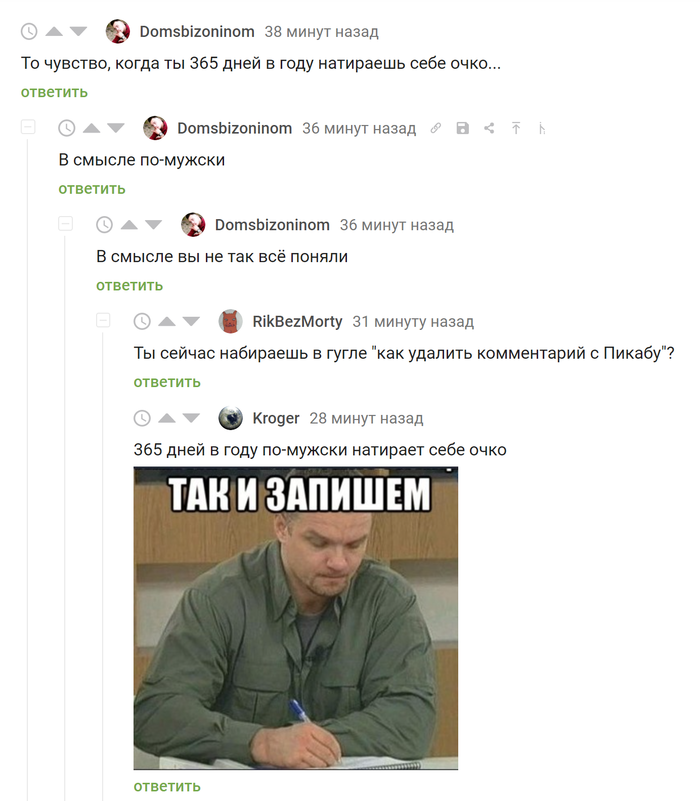Open the 'Так и запишем' meme image

(x=296, y=618)
